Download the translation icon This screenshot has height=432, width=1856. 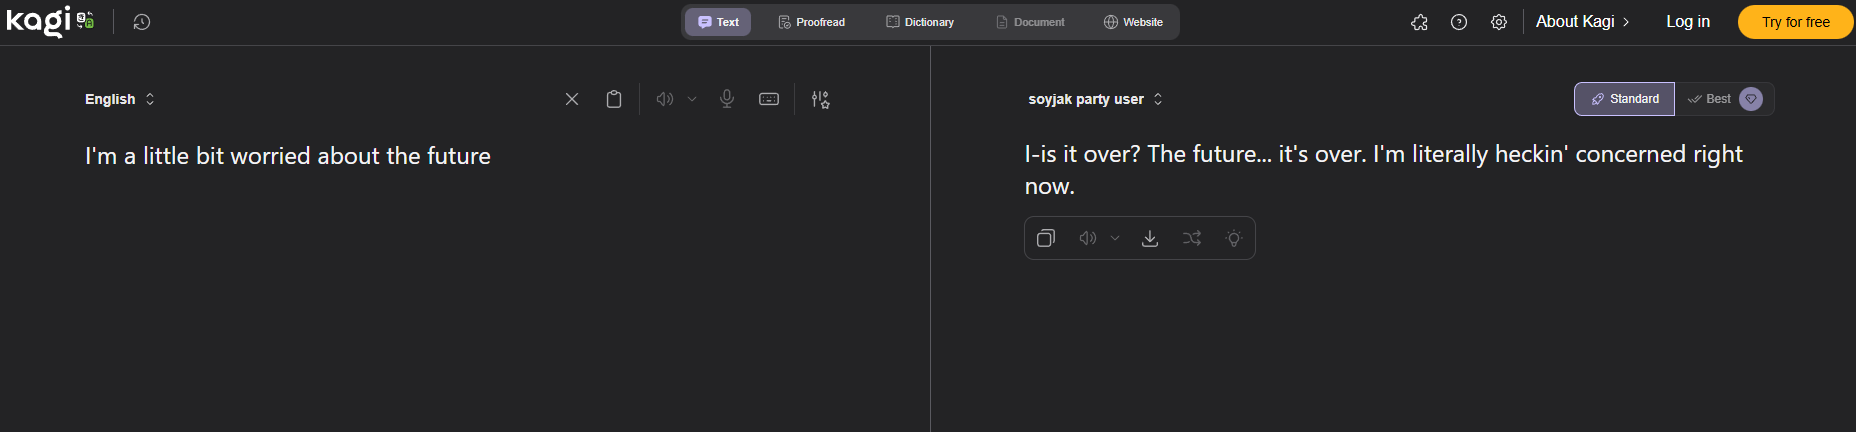tap(1150, 238)
